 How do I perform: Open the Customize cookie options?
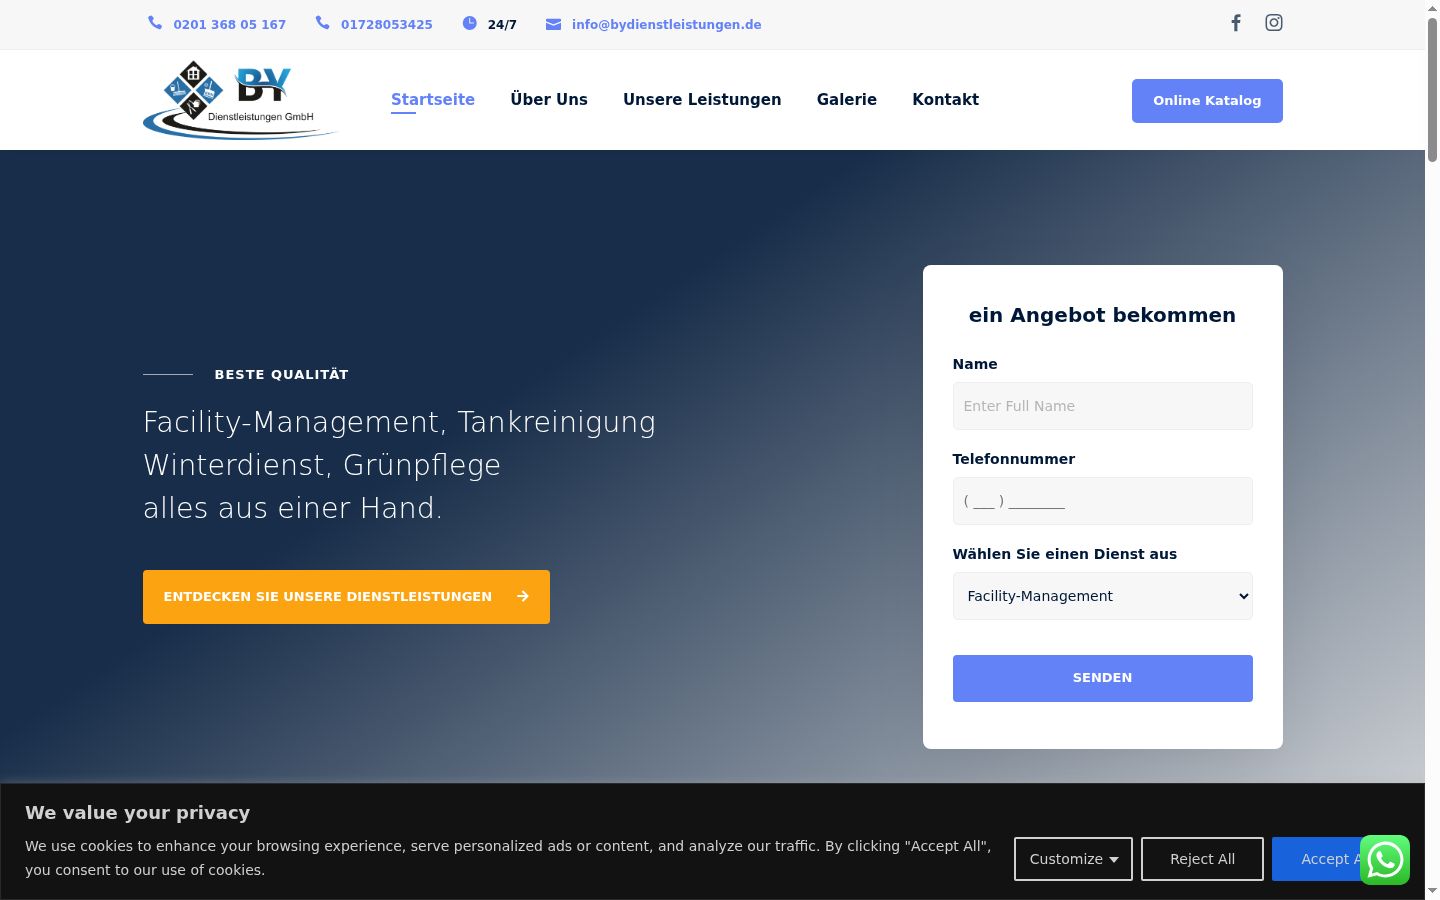pos(1073,859)
